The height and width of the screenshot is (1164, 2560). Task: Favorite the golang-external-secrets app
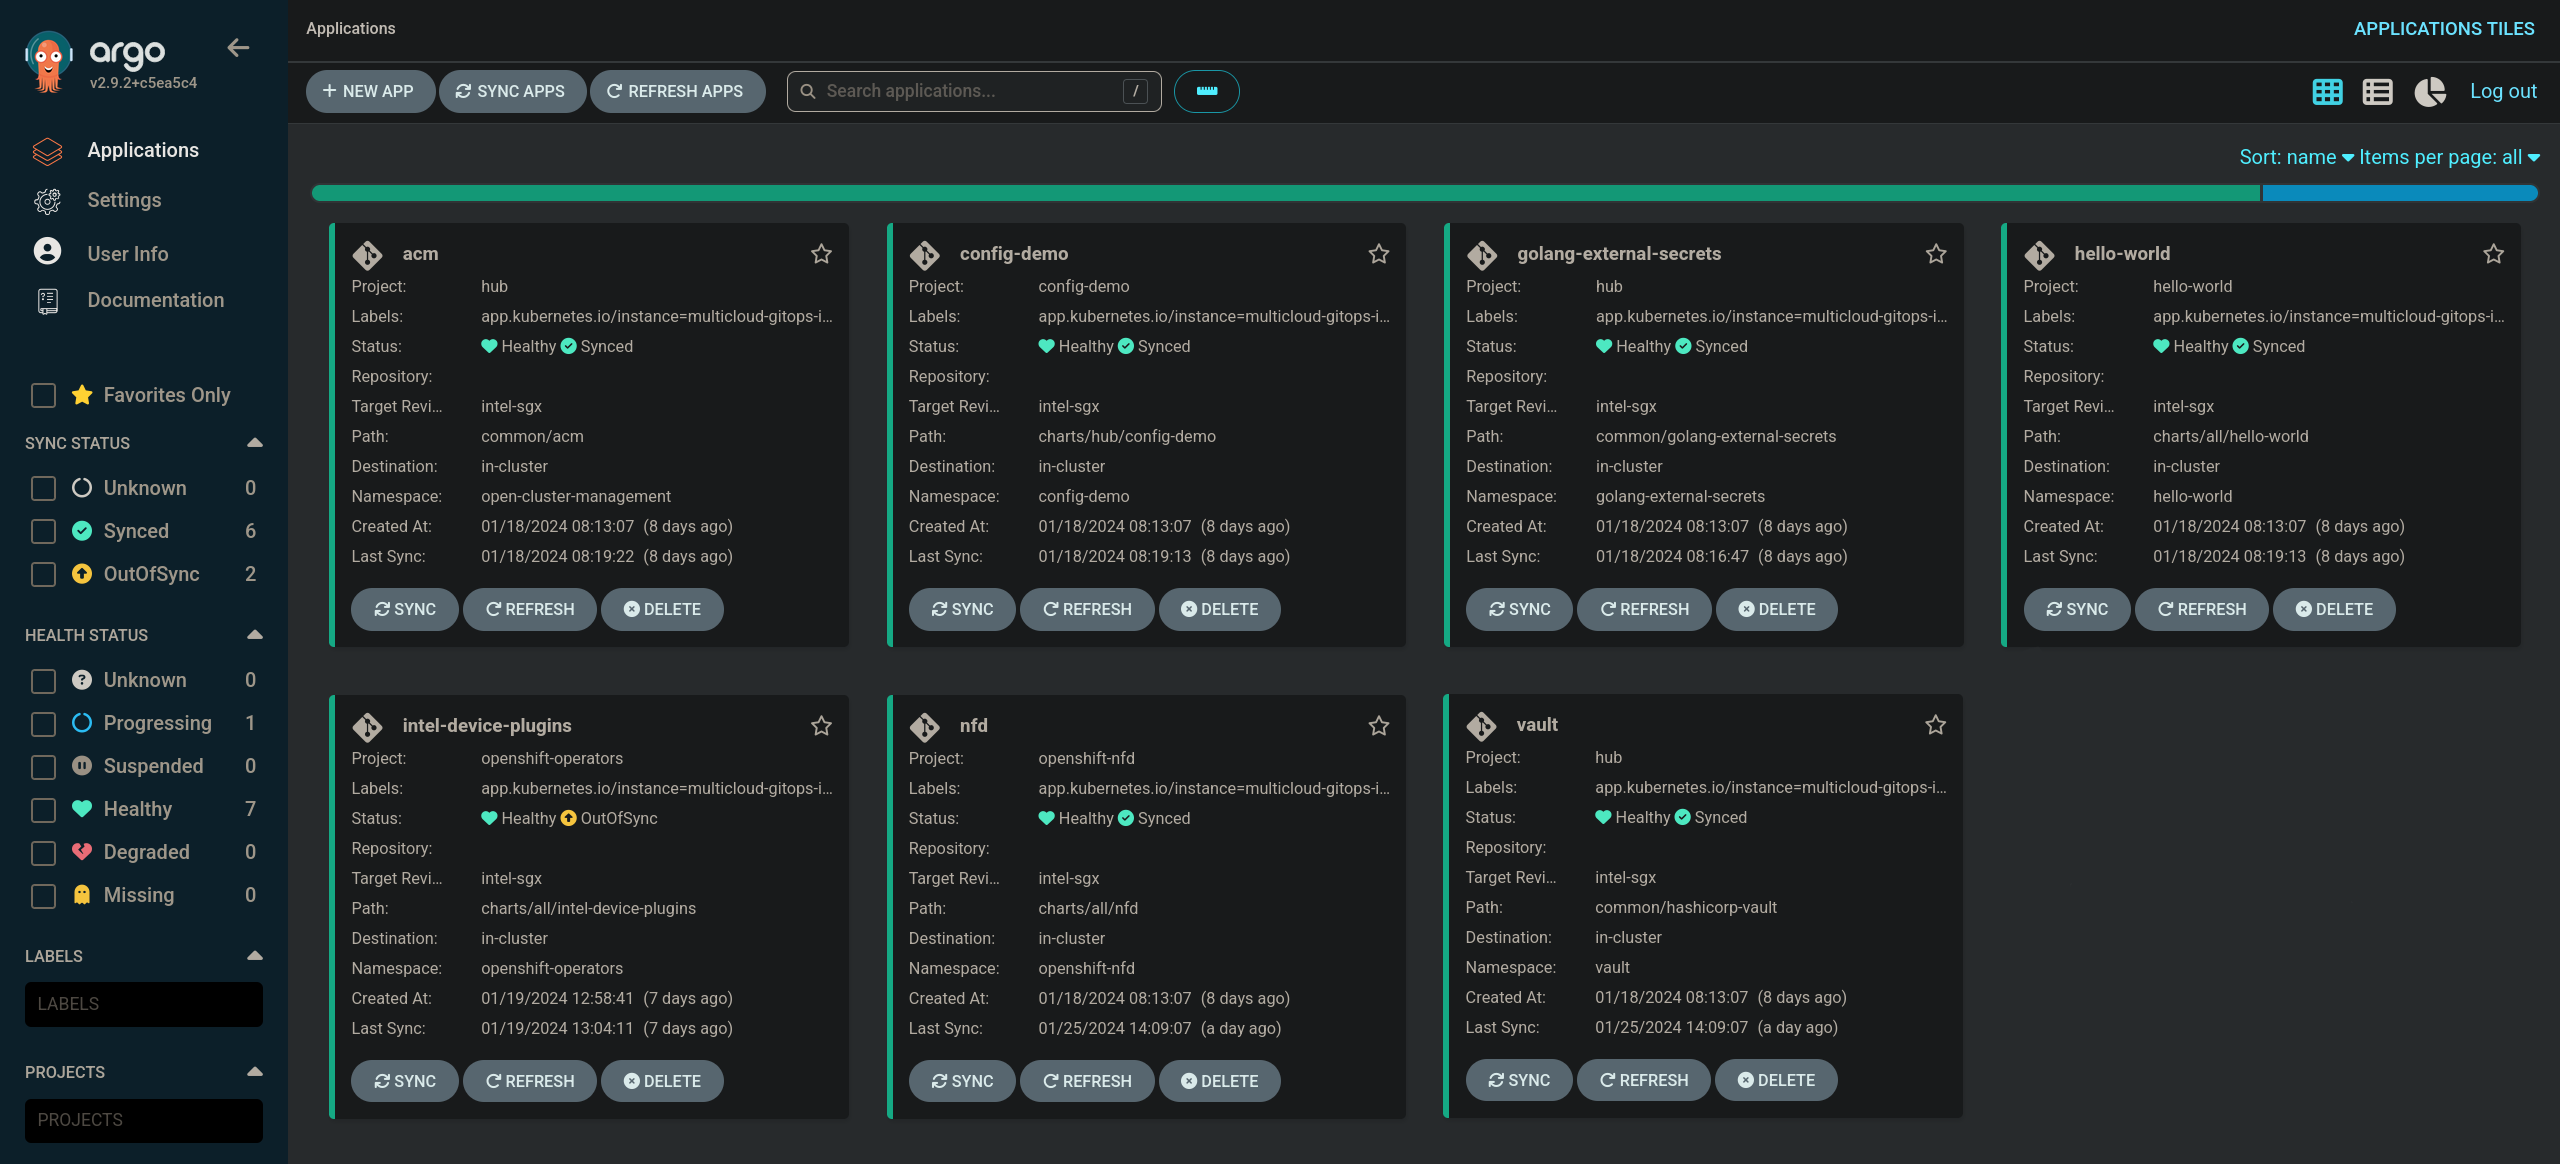point(1936,254)
